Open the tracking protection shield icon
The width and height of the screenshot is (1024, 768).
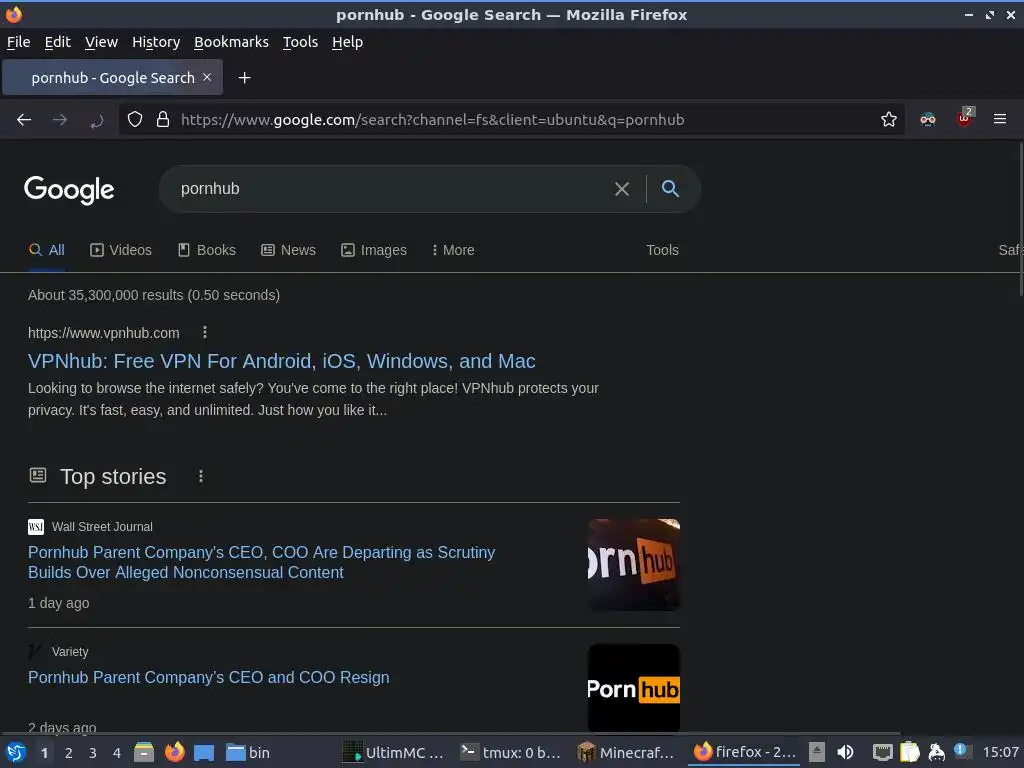(135, 120)
